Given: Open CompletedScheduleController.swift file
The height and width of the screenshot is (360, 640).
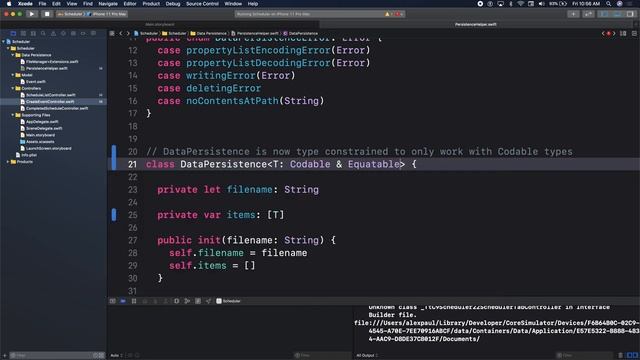Looking at the screenshot, I should click(x=54, y=108).
